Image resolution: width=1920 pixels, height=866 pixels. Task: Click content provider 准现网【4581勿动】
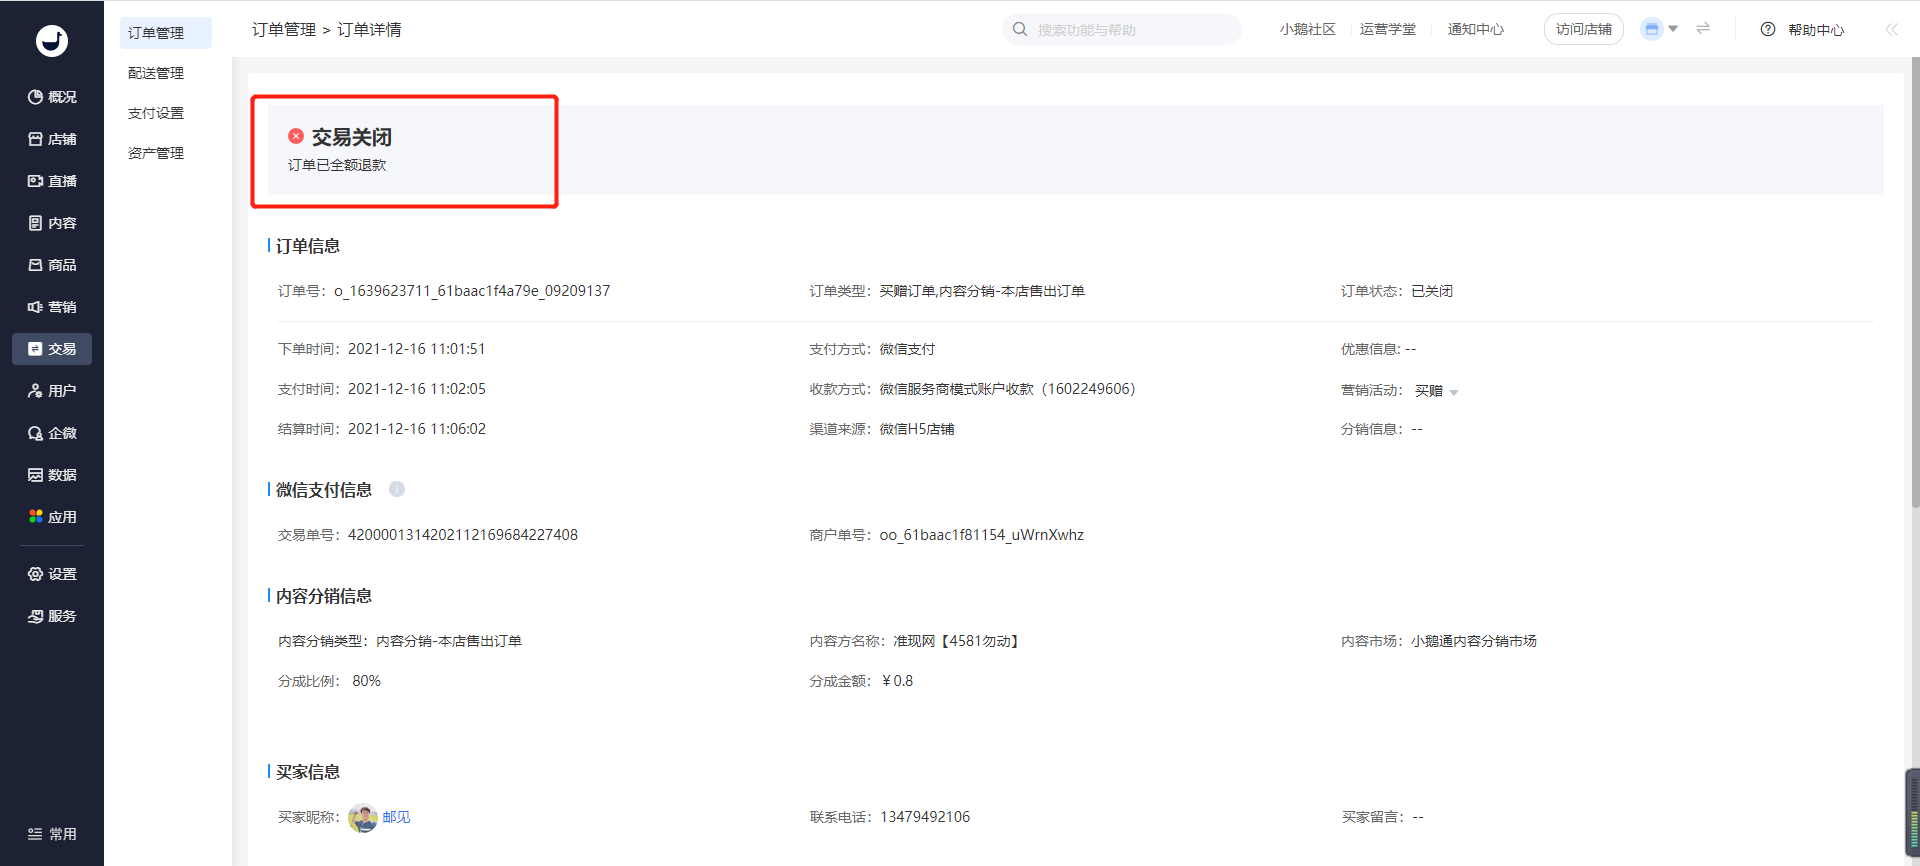coord(957,641)
